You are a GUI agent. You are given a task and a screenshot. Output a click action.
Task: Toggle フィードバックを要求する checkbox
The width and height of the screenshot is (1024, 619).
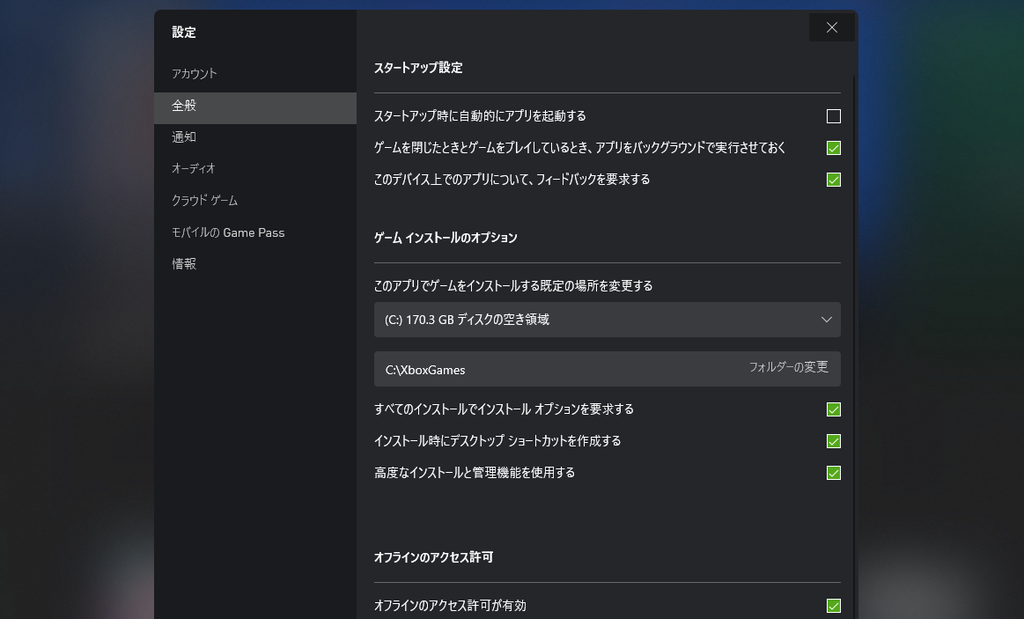833,180
